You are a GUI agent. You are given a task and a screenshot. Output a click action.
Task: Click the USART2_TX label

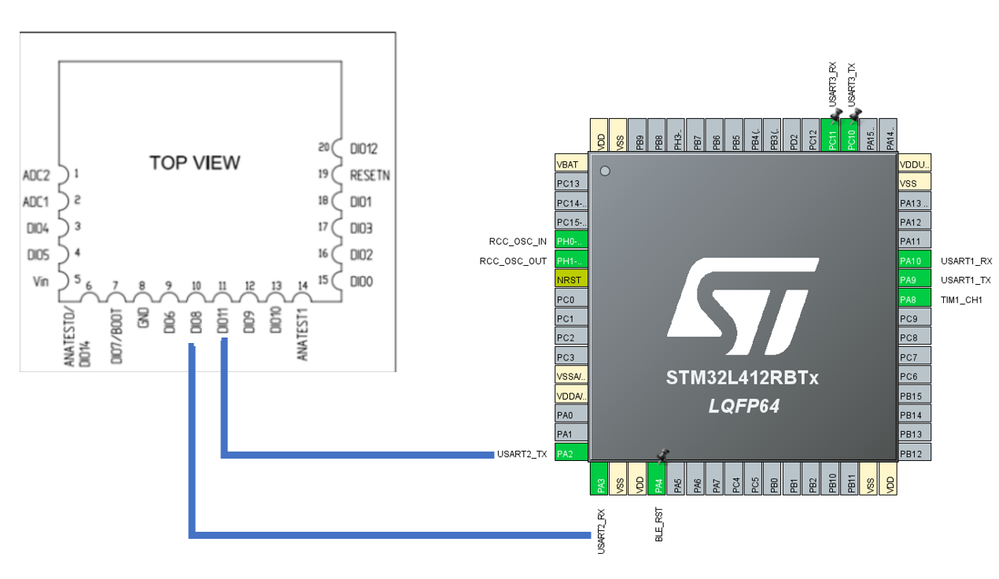click(522, 454)
